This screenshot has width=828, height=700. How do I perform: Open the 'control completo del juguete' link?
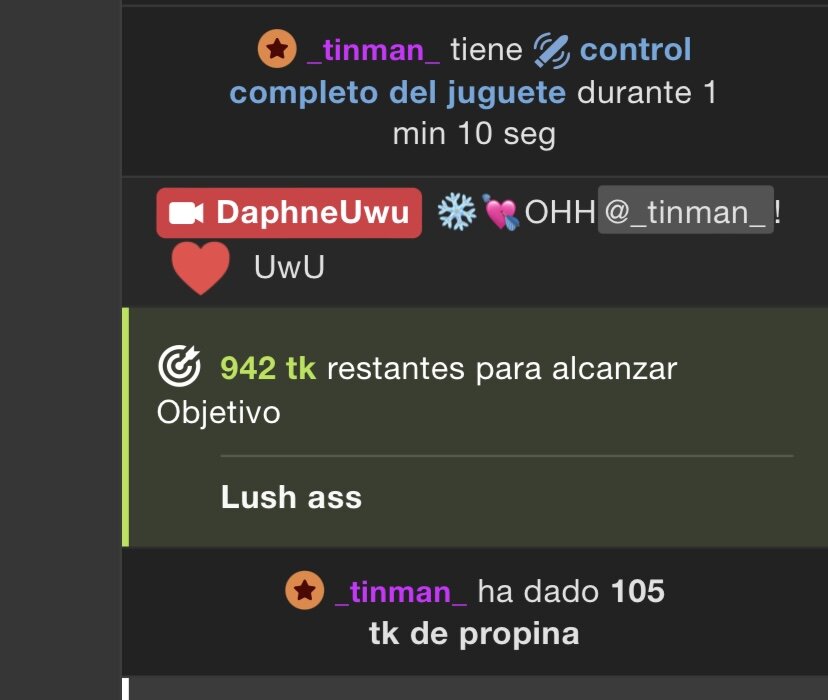click(x=460, y=71)
